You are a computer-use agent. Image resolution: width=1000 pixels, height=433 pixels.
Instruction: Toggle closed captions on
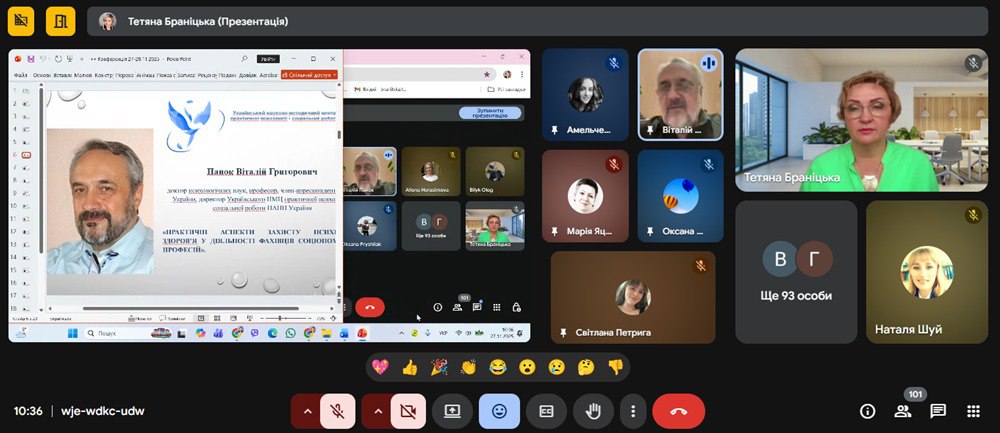[546, 411]
